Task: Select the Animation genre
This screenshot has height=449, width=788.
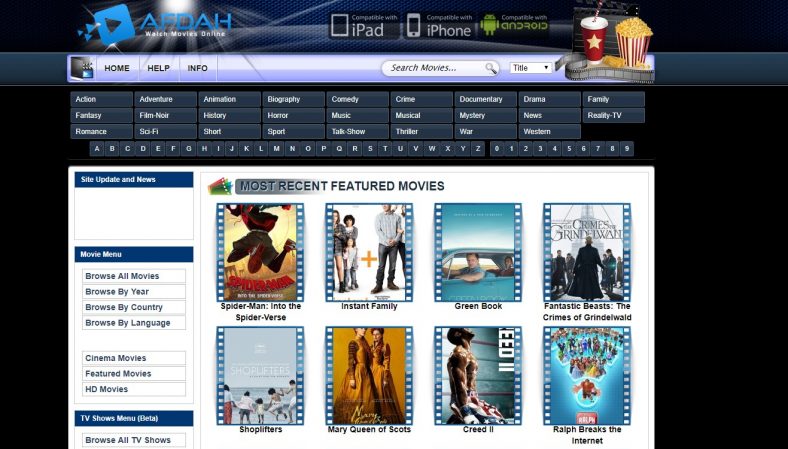Action: [229, 99]
